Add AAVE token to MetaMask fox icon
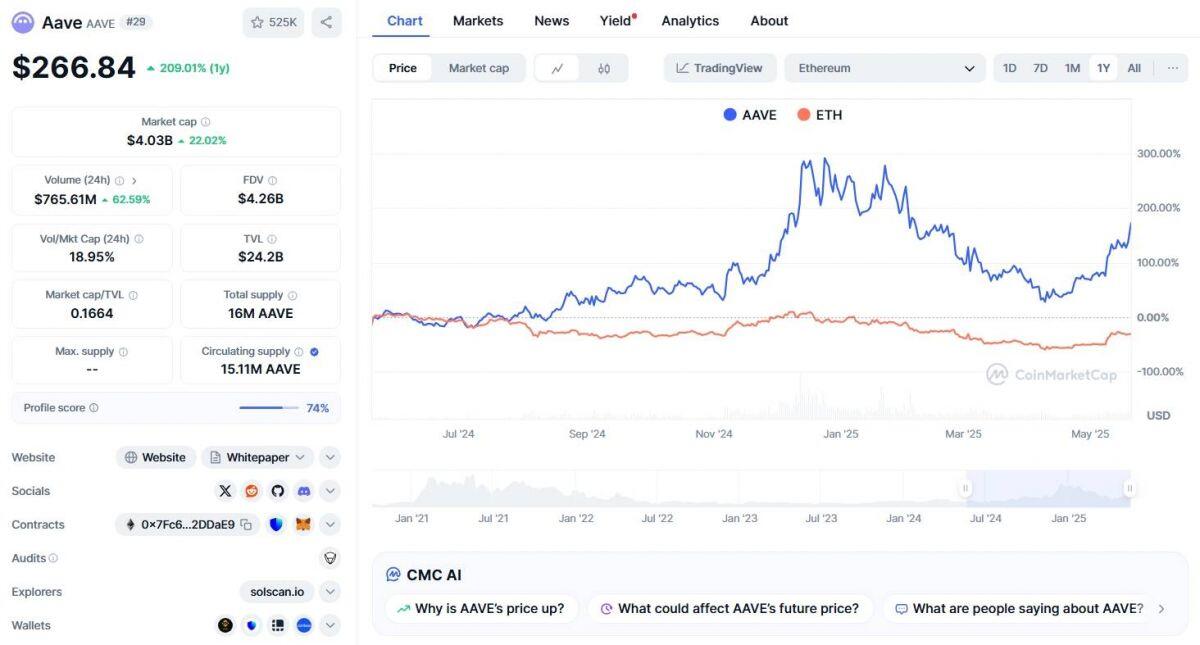The height and width of the screenshot is (645, 1200). (304, 524)
